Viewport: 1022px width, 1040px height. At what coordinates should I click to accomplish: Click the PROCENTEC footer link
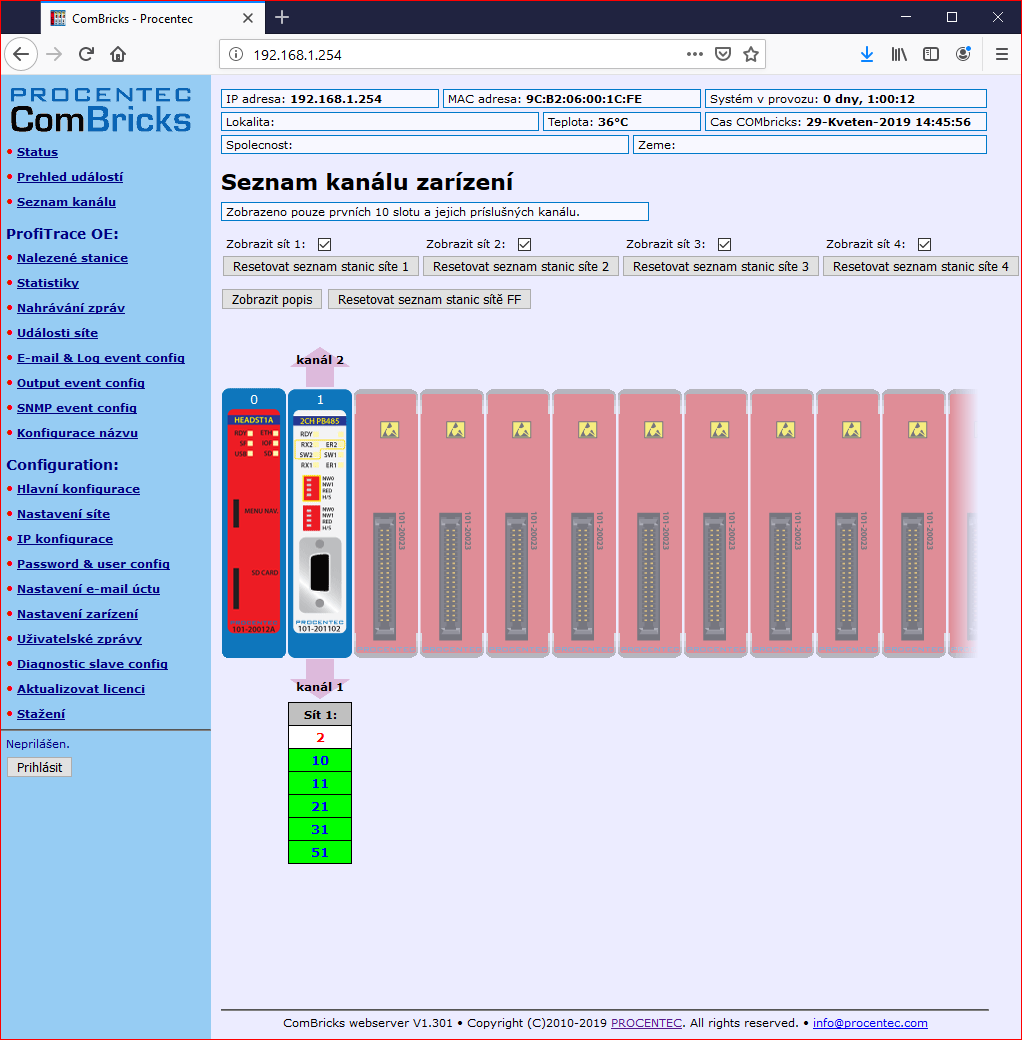click(x=646, y=1023)
